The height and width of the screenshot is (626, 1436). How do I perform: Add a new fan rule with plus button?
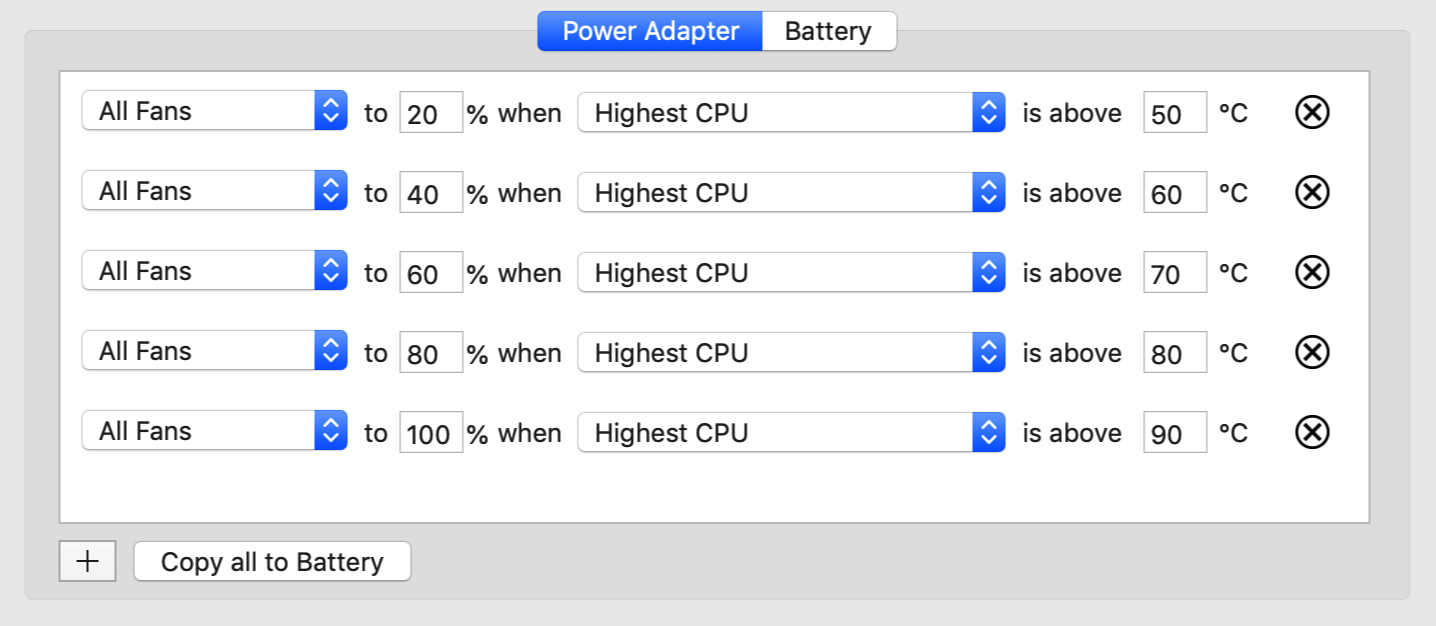coord(88,562)
